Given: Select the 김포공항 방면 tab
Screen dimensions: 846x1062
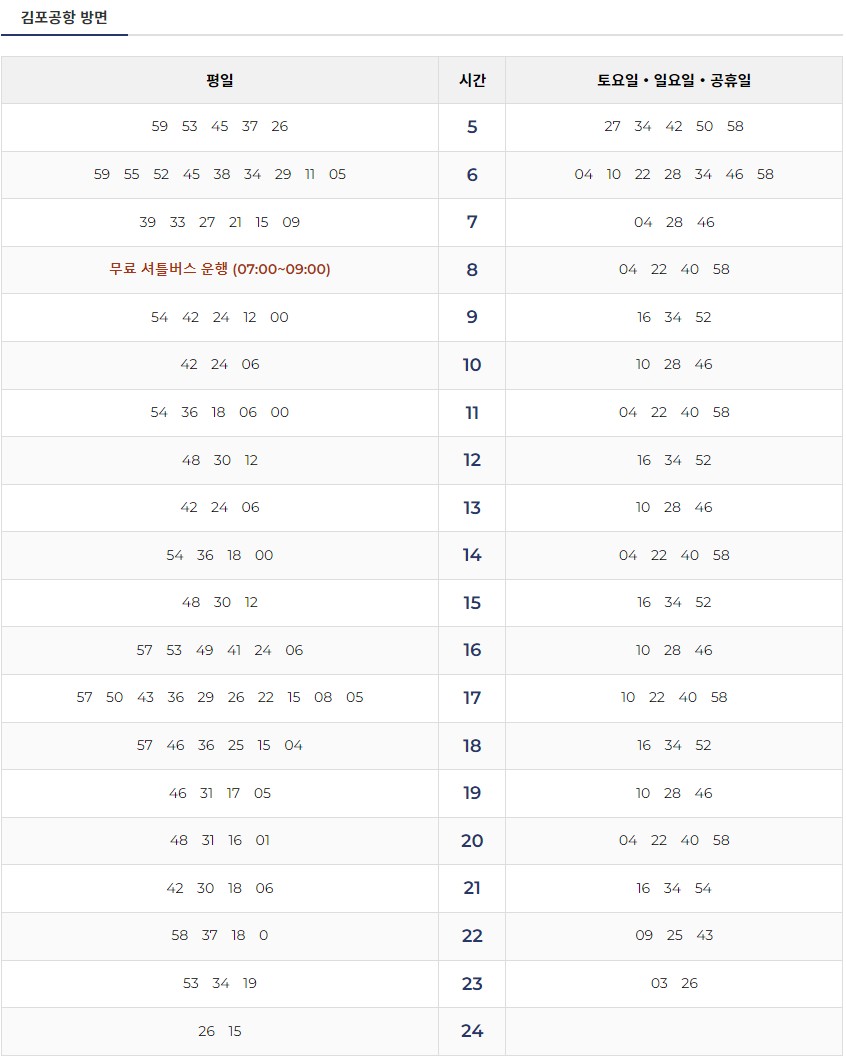Looking at the screenshot, I should [x=65, y=16].
